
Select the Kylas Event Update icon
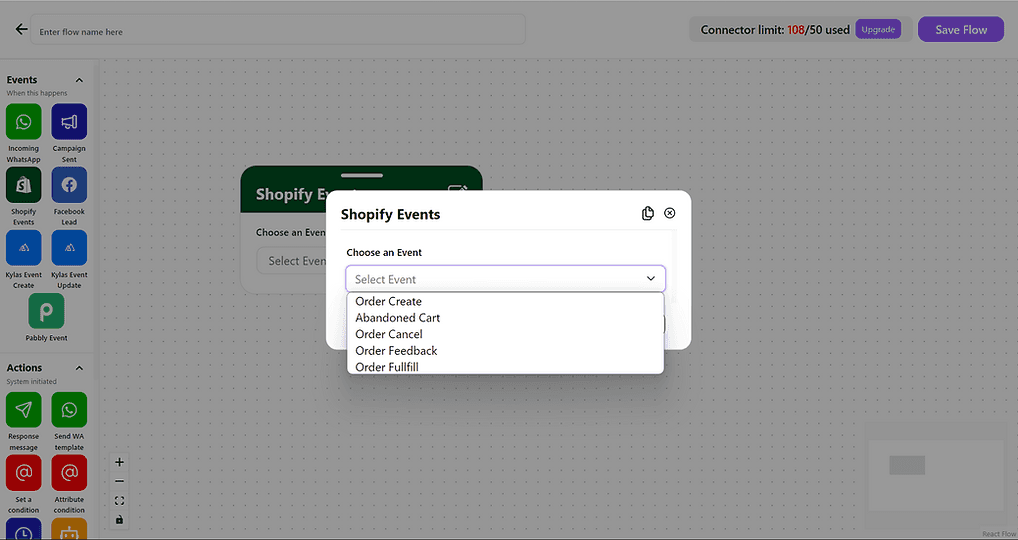coord(69,248)
